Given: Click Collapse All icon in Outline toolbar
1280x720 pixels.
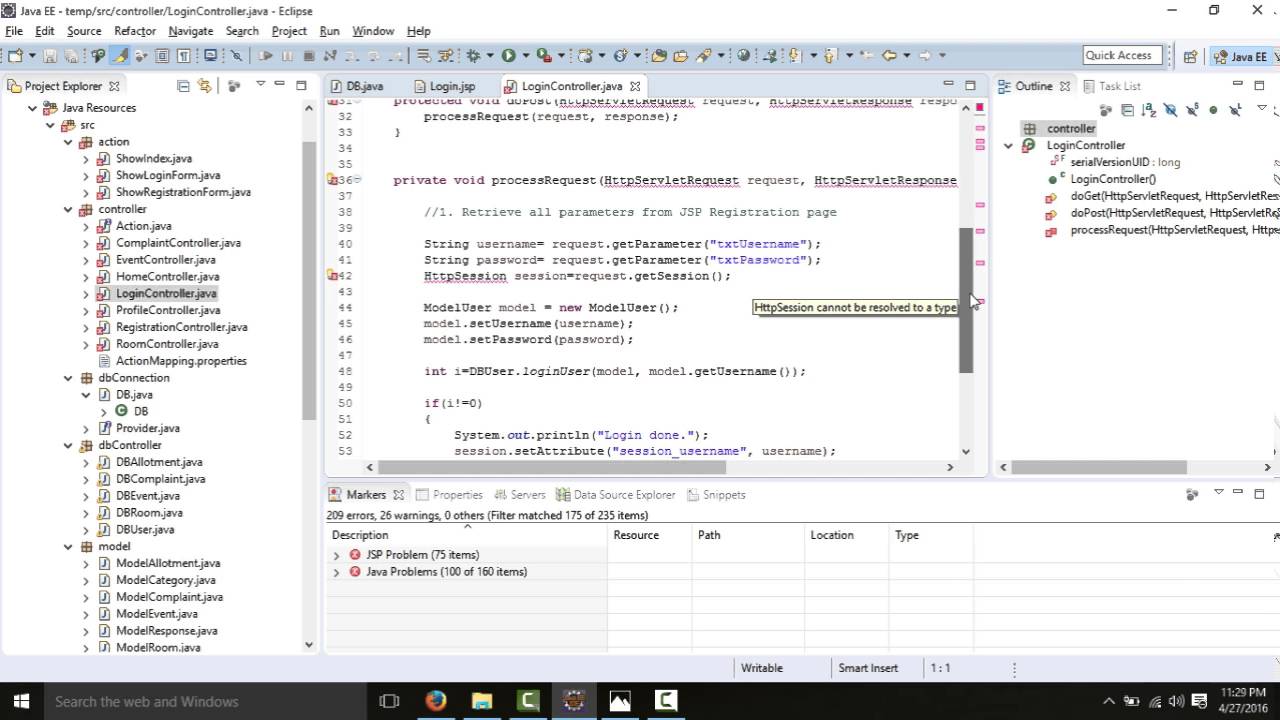Looking at the screenshot, I should click(1127, 110).
